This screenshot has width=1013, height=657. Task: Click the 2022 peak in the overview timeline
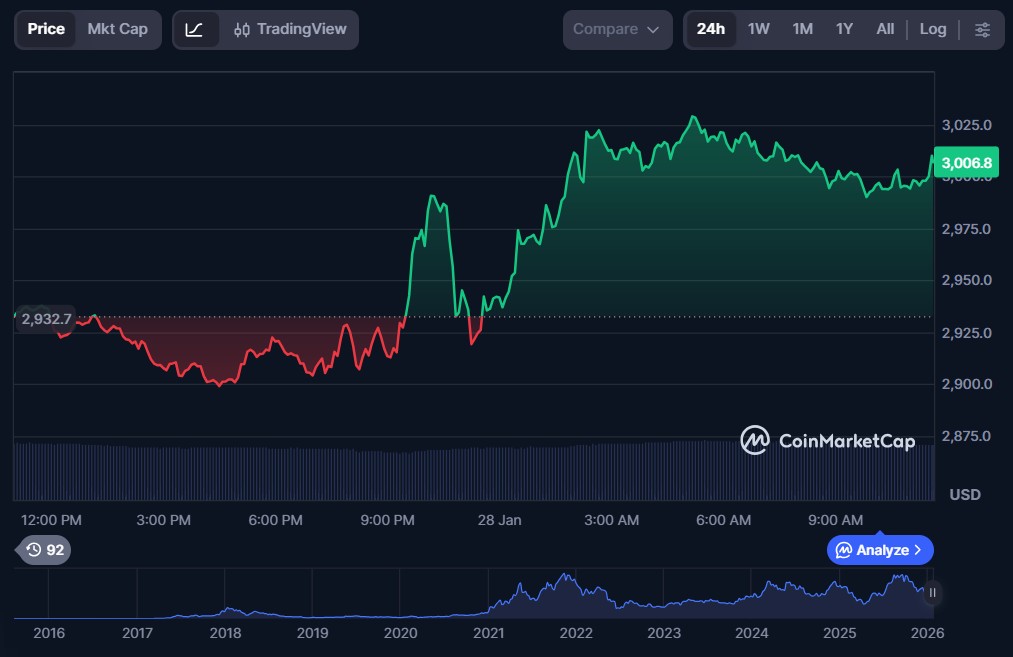click(x=567, y=578)
